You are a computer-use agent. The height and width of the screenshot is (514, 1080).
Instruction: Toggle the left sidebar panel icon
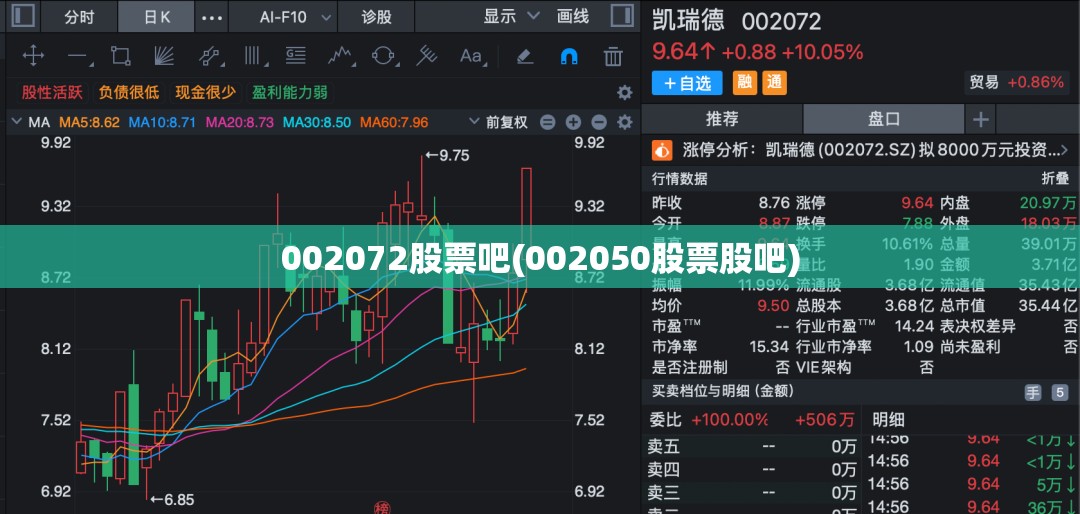tap(23, 17)
